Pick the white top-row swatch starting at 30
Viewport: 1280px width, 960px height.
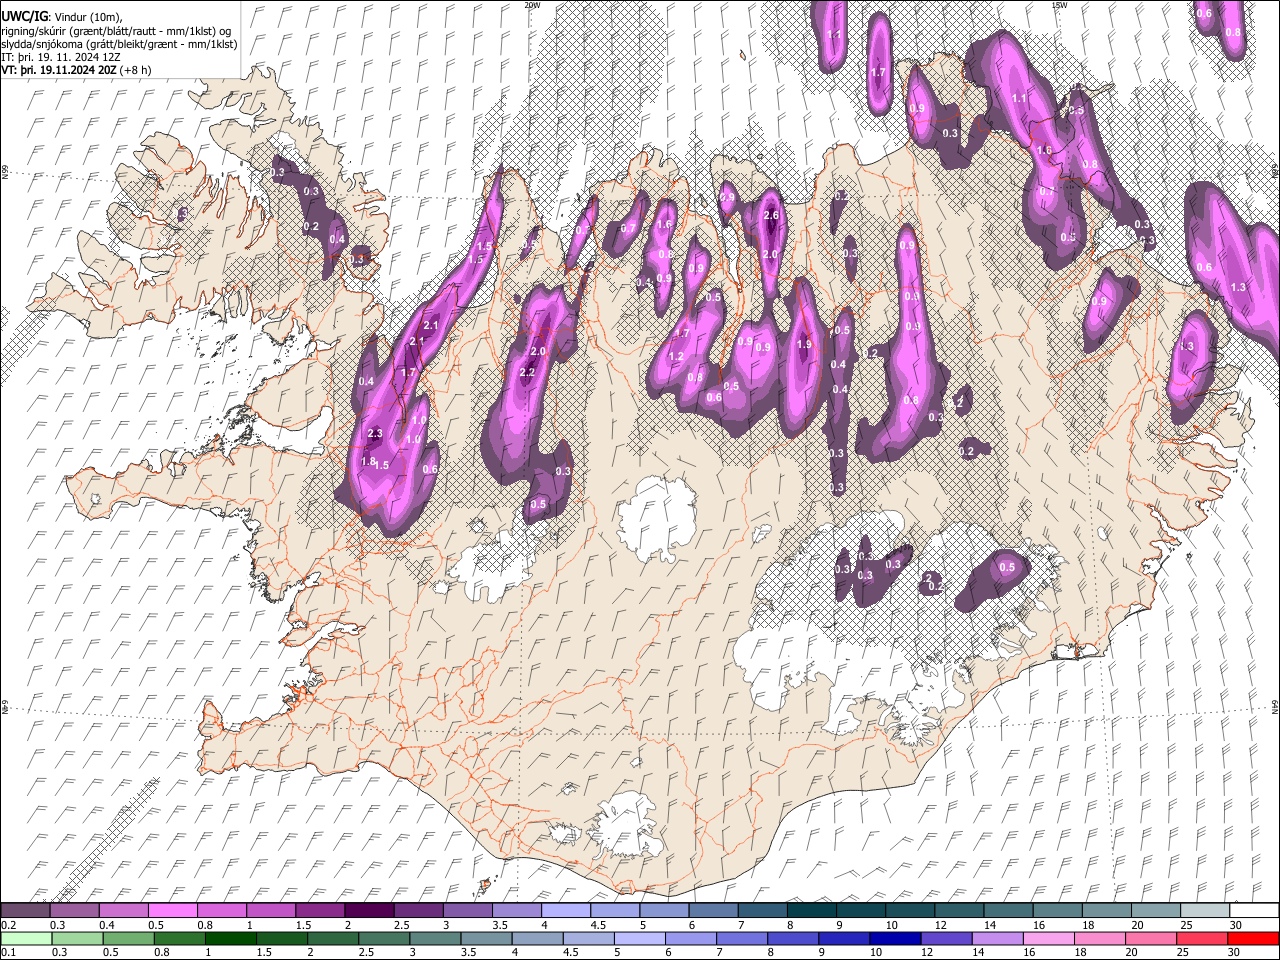pyautogui.click(x=1252, y=911)
